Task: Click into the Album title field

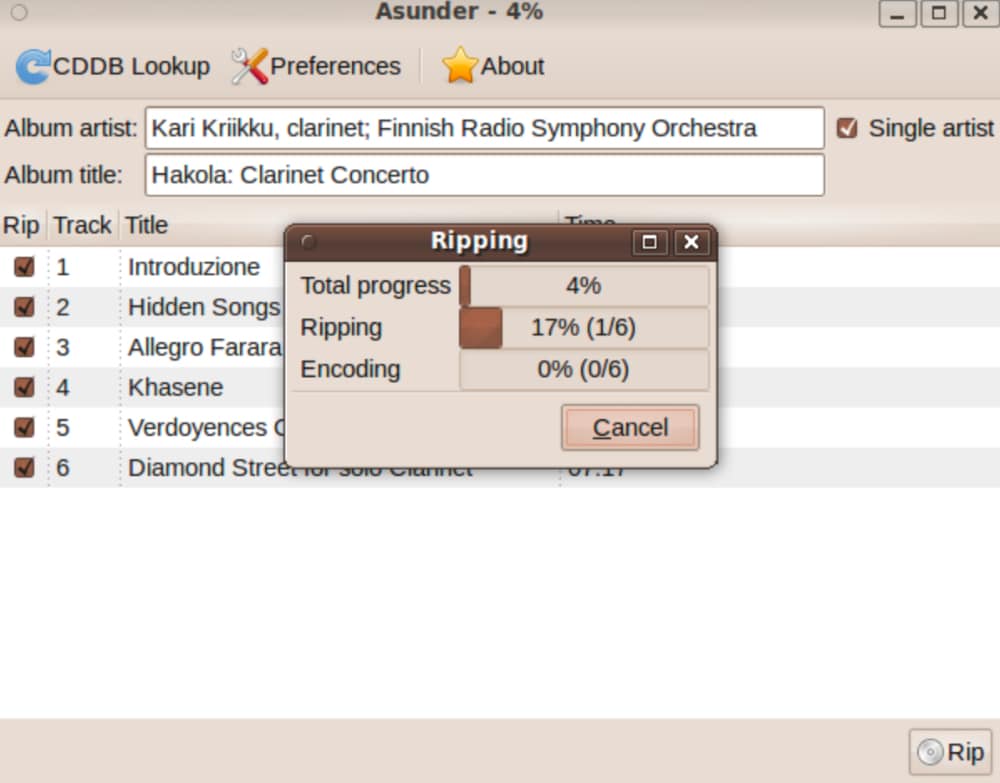Action: pyautogui.click(x=485, y=175)
